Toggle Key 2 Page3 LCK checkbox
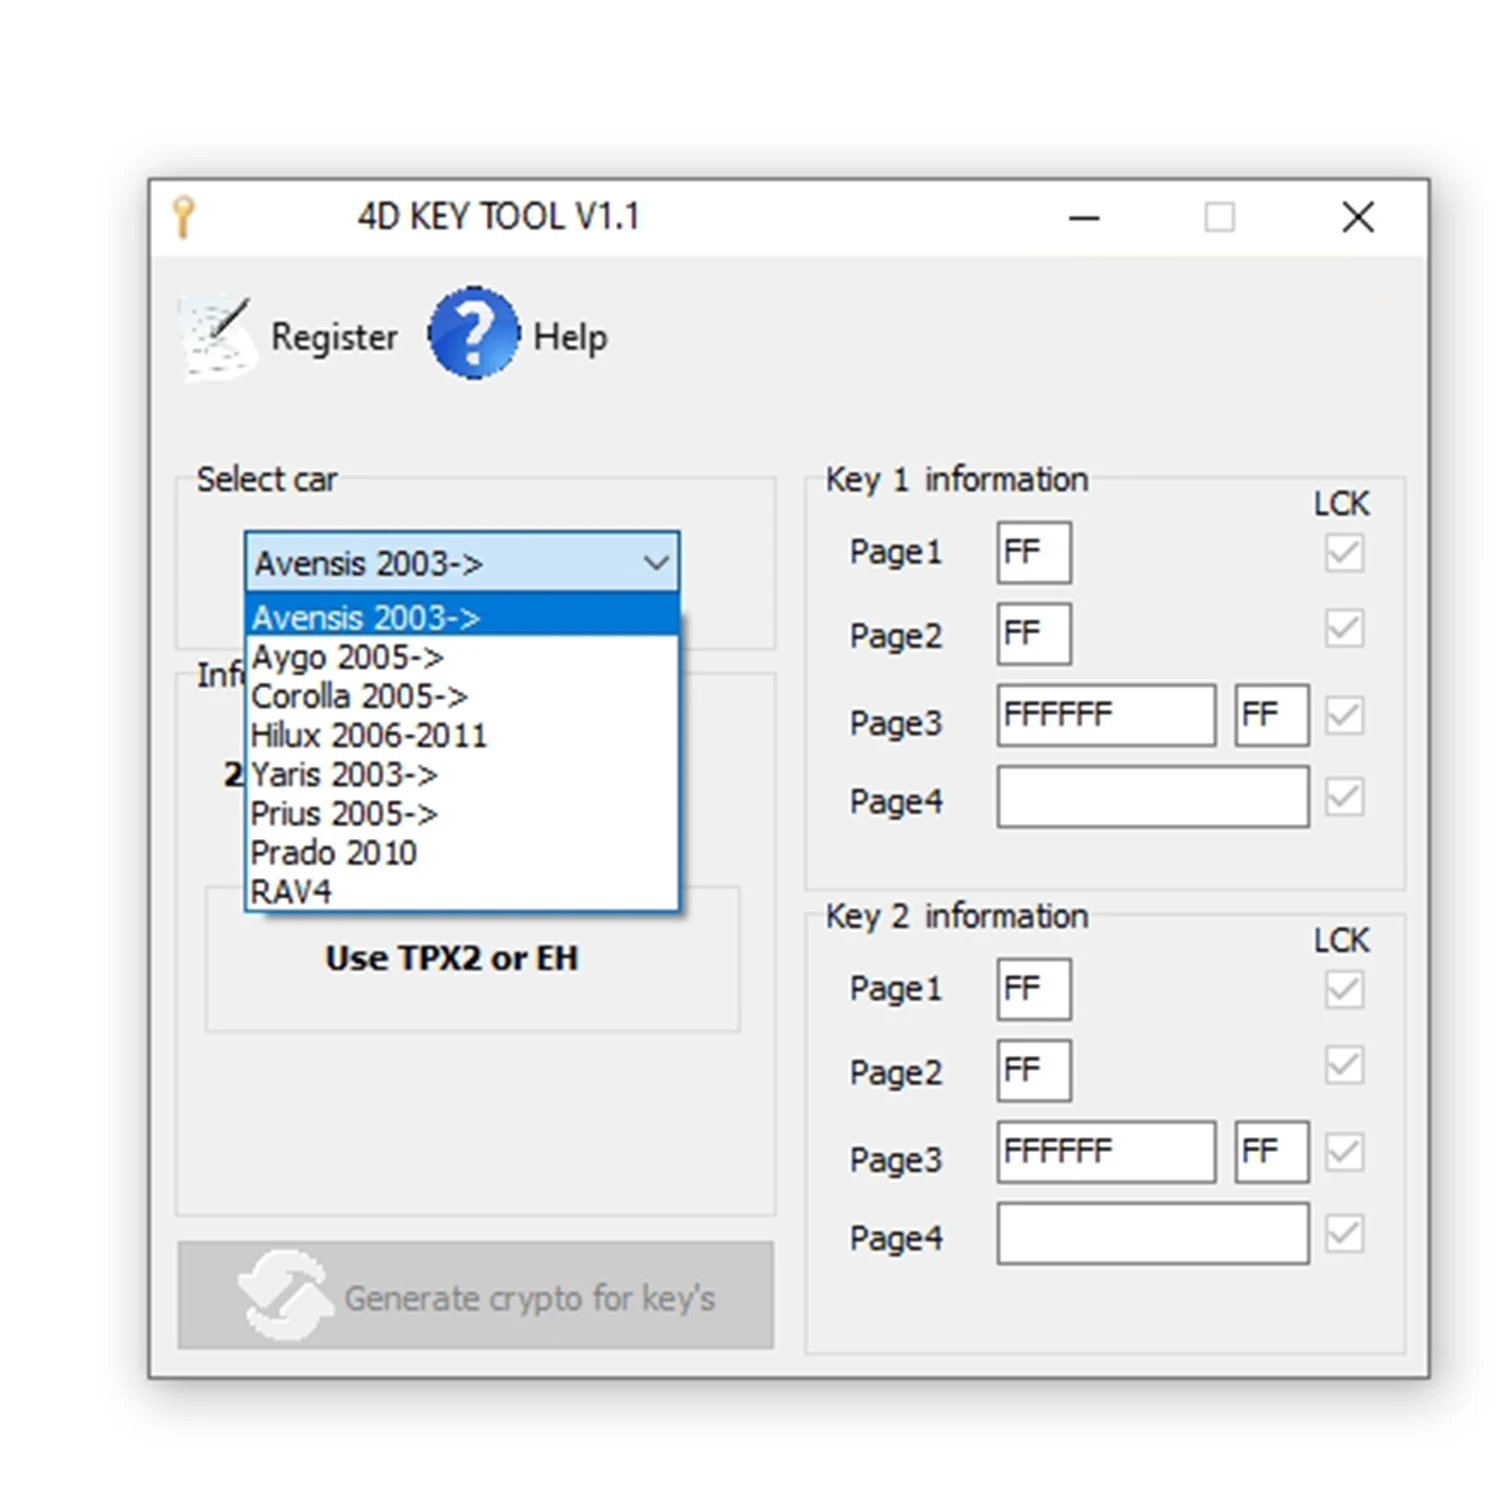This screenshot has width=1500, height=1500. coord(1344,1152)
